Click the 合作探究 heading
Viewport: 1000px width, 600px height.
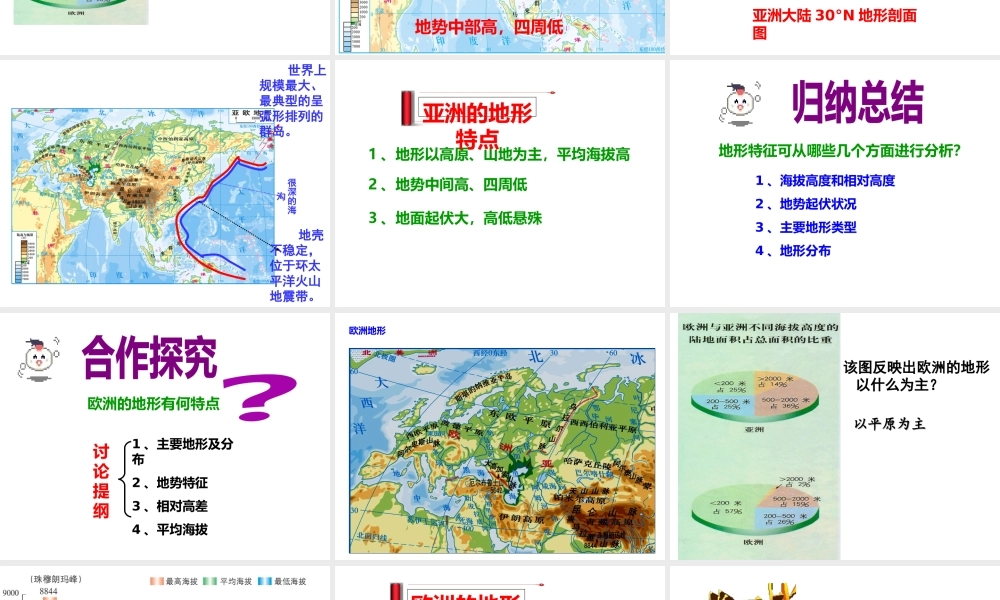point(150,357)
